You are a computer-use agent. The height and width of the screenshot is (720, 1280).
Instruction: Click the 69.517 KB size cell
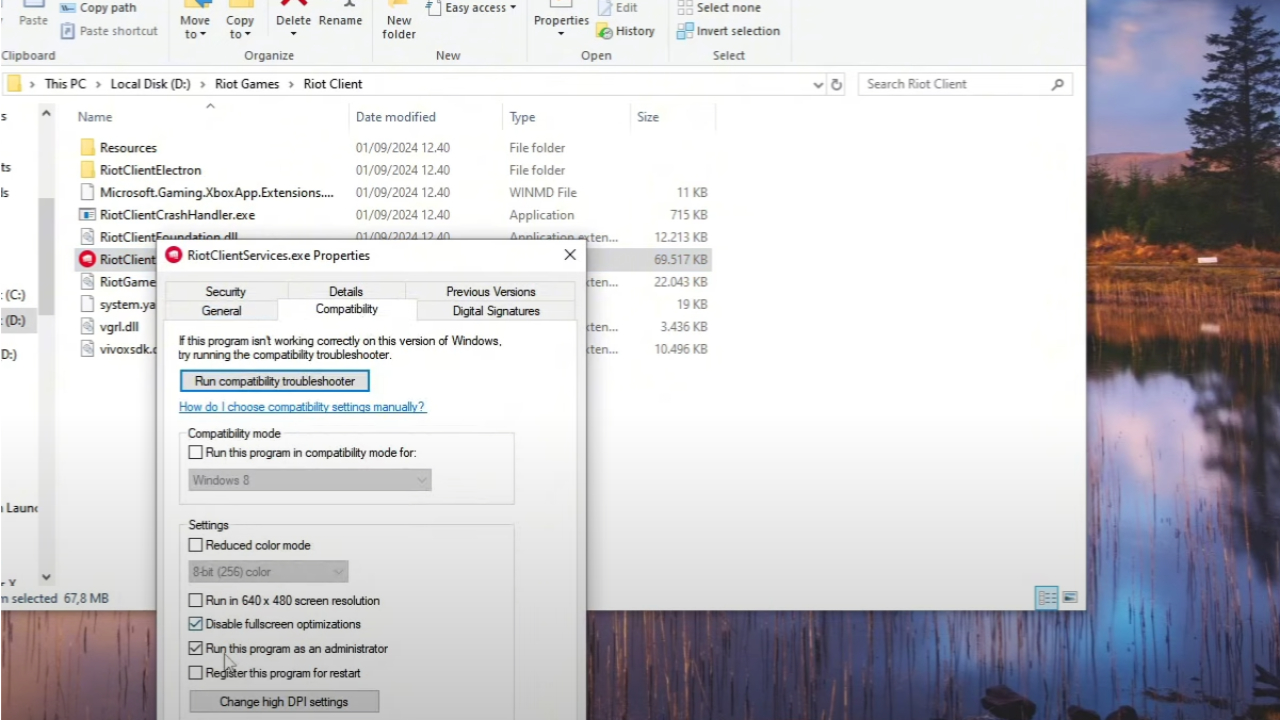tap(681, 259)
